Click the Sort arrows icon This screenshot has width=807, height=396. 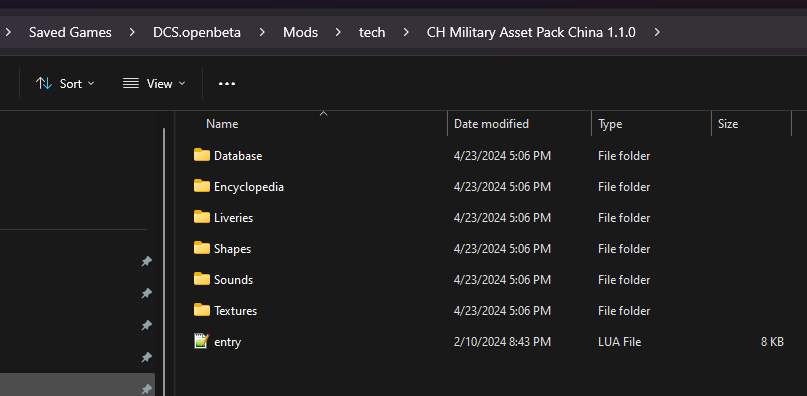pos(44,83)
